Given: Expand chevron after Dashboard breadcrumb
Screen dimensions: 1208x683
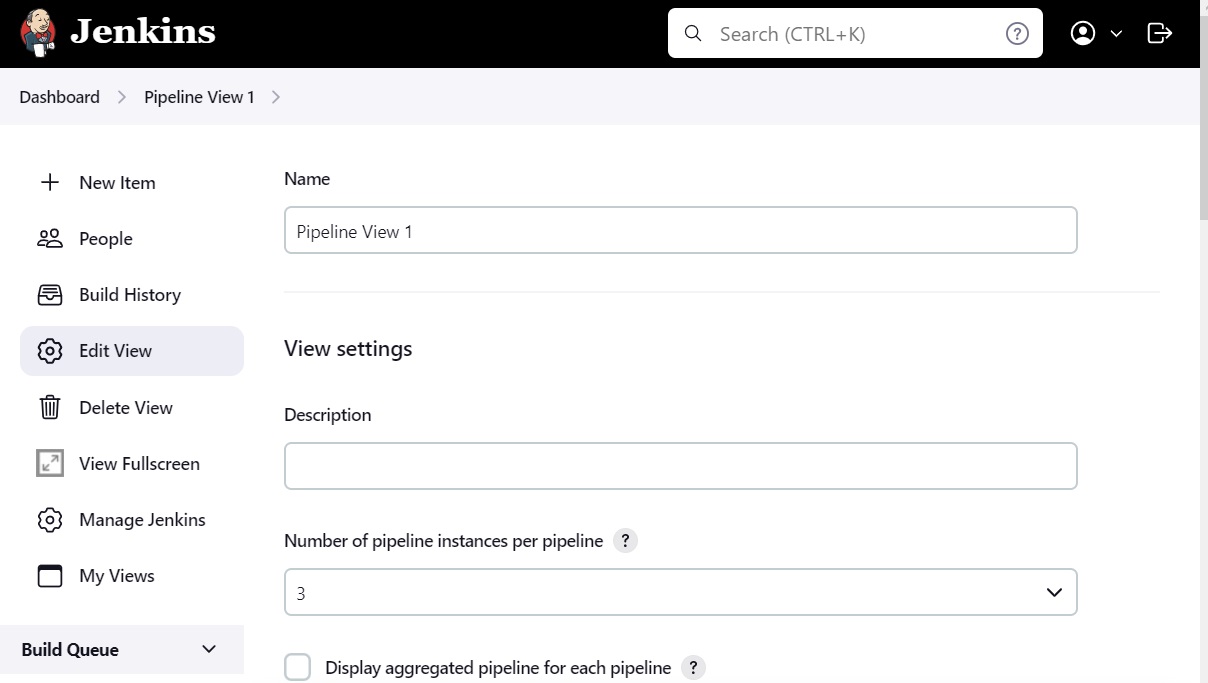Looking at the screenshot, I should pyautogui.click(x=122, y=97).
